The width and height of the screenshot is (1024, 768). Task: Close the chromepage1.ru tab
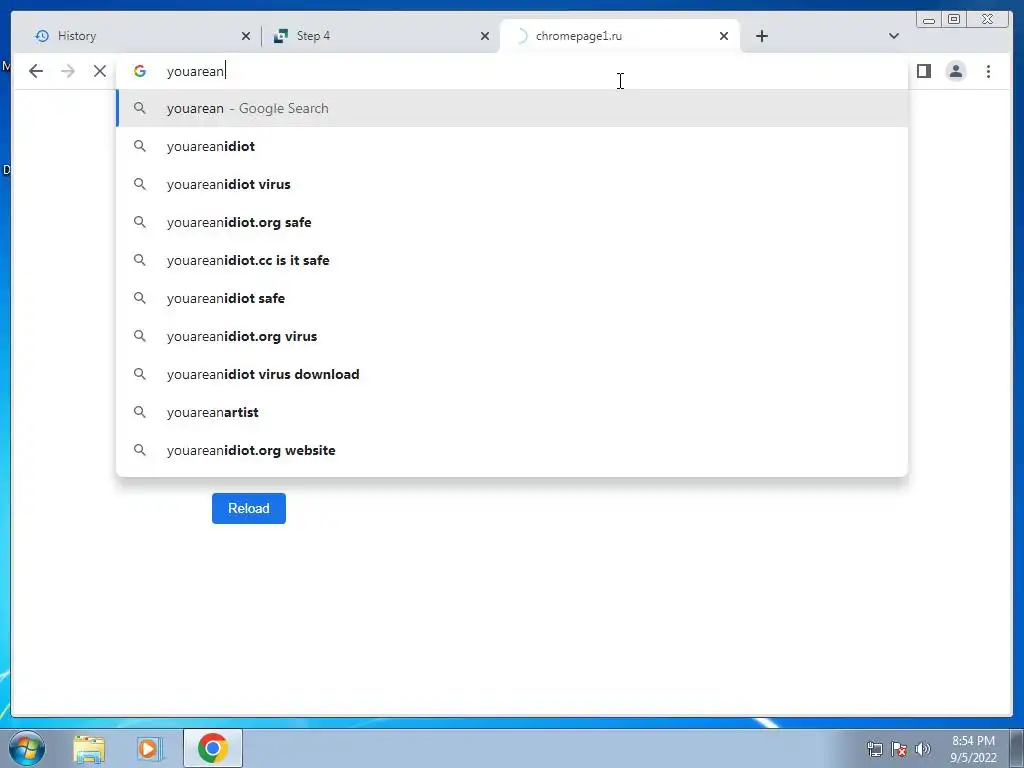[x=724, y=36]
